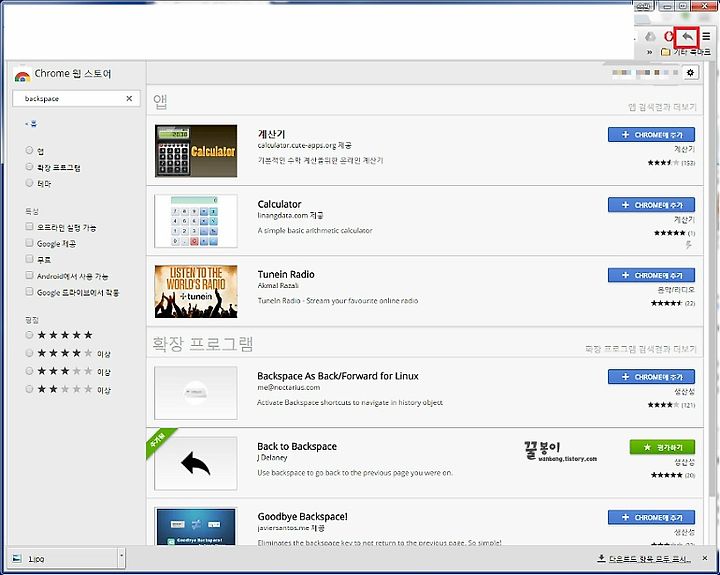Click the red C extension icon
The image size is (720, 575).
[668, 36]
